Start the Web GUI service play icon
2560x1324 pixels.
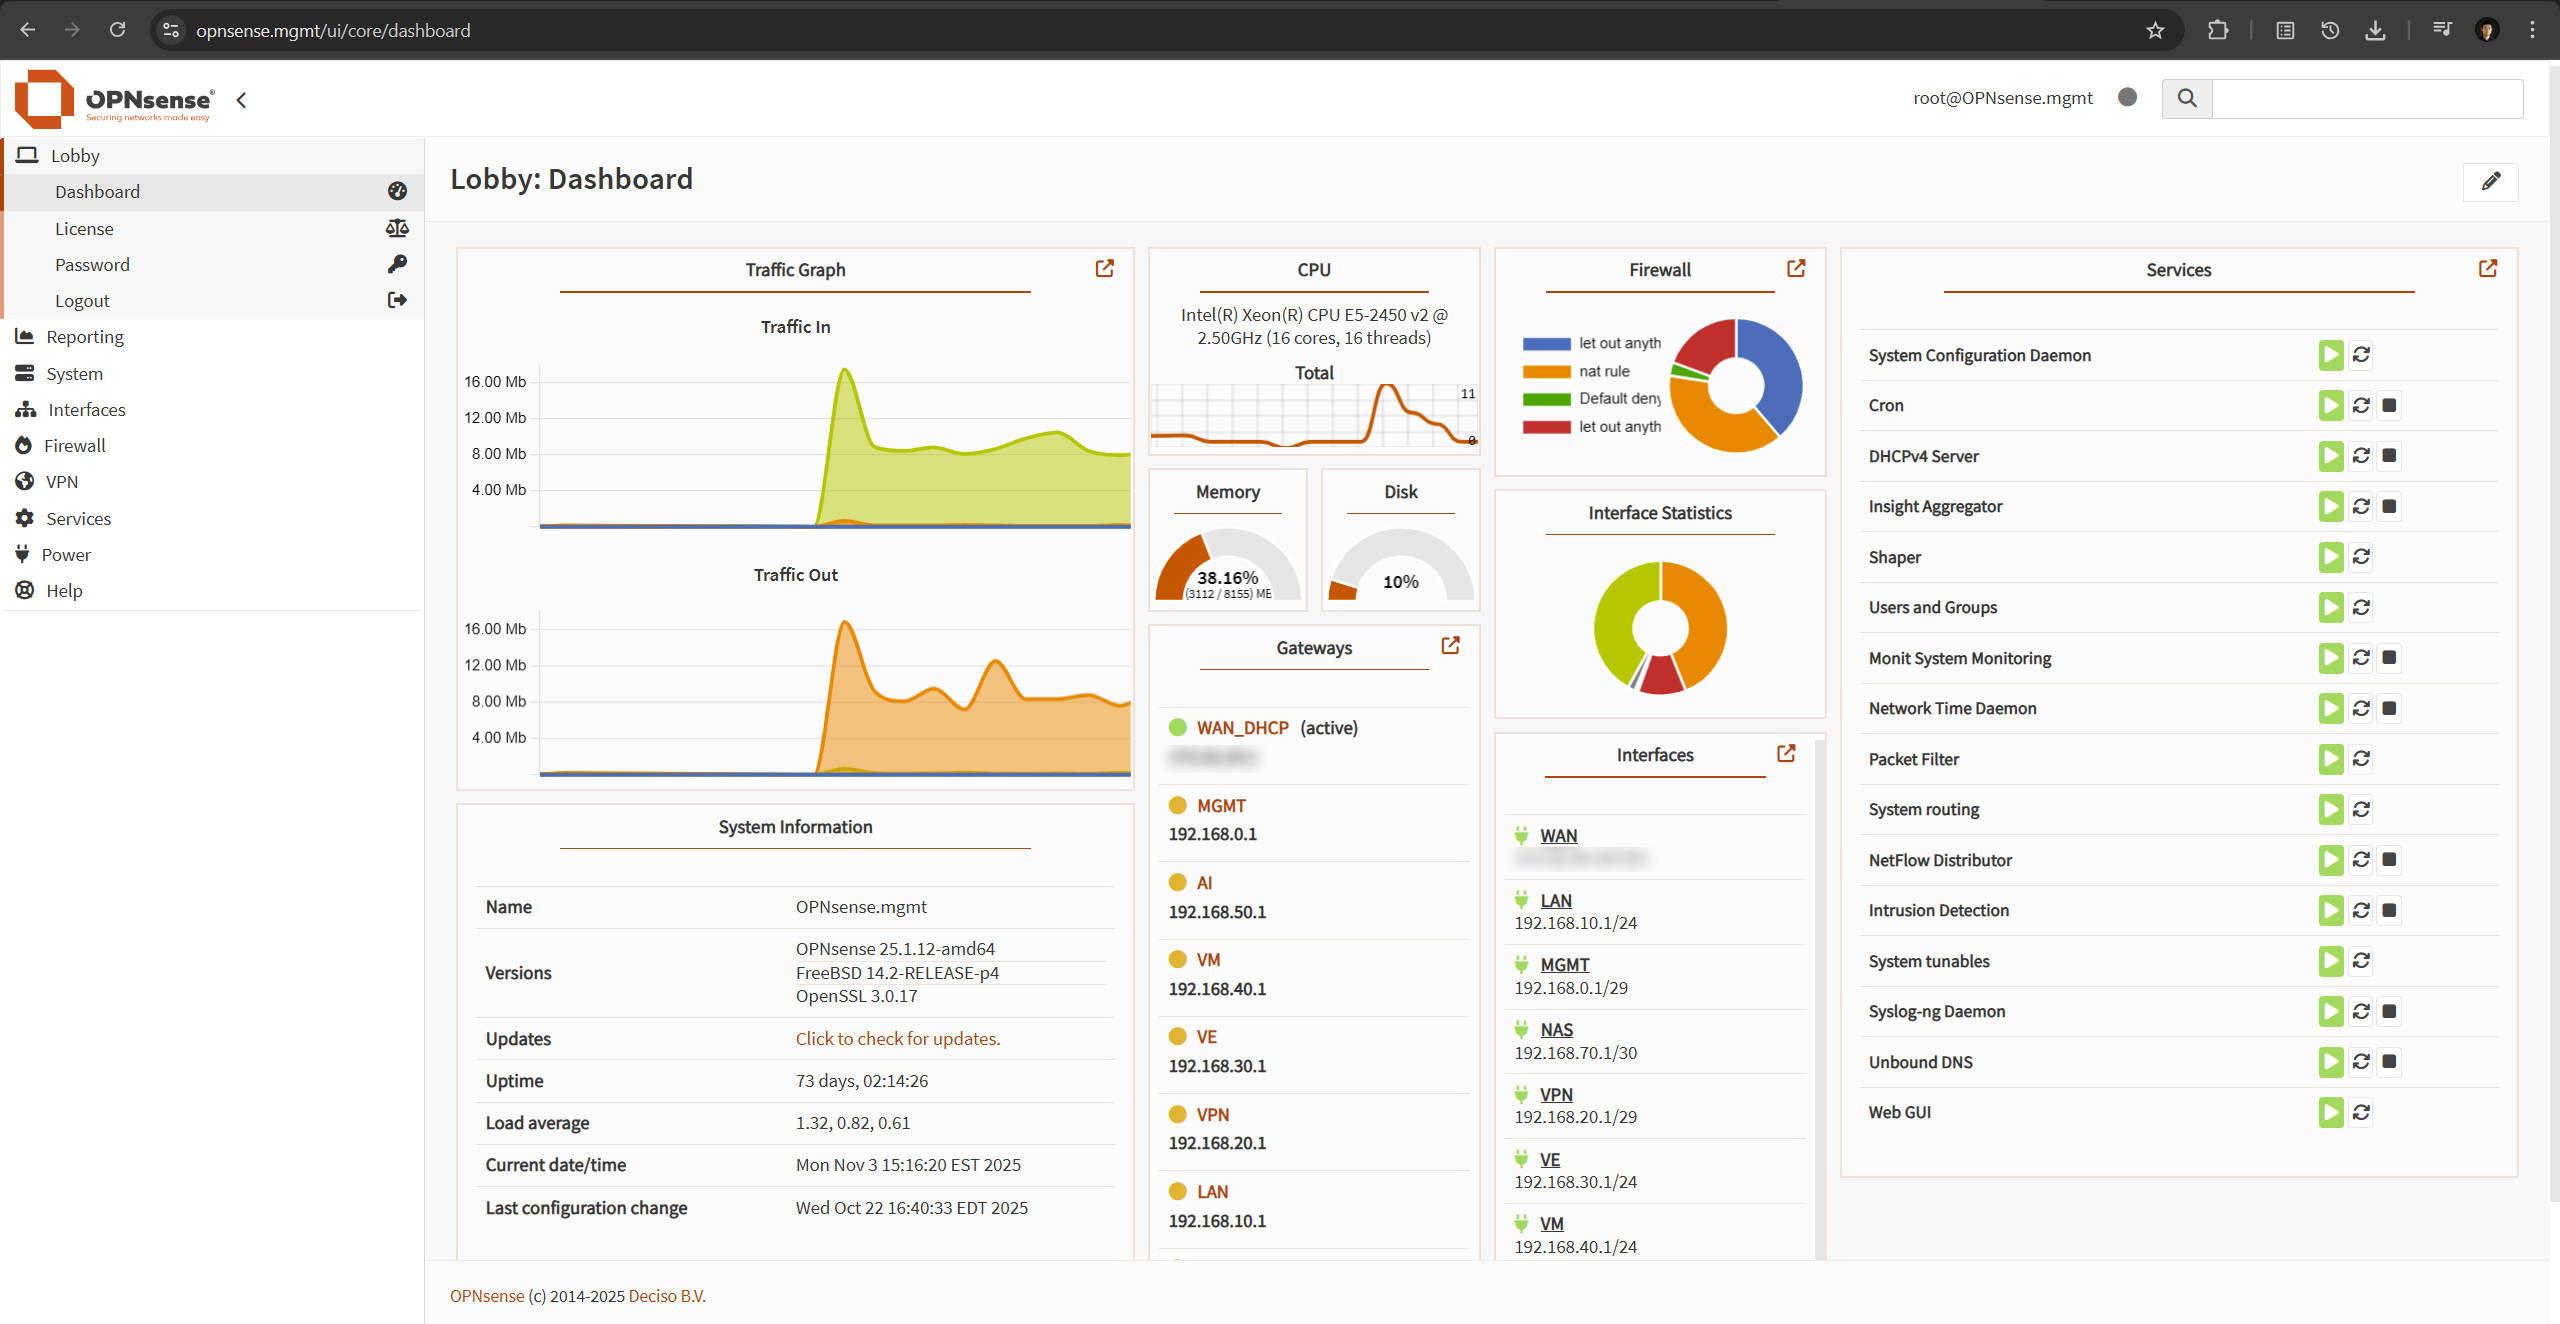click(2331, 1112)
